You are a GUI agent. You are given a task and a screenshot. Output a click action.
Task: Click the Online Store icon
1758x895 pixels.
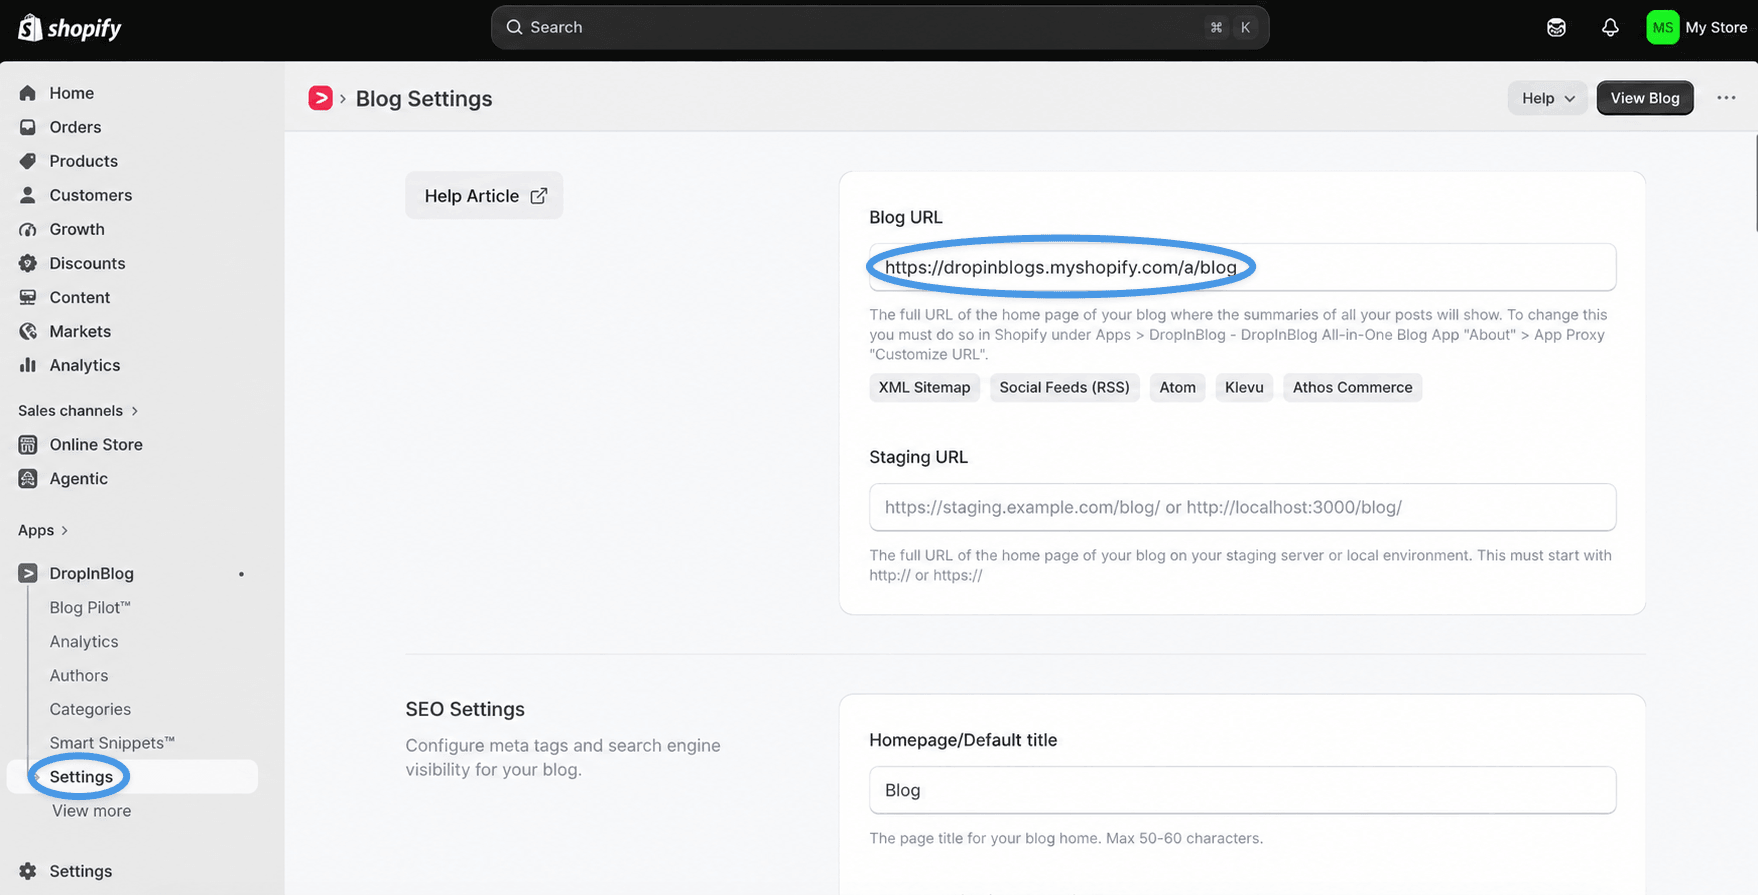click(28, 444)
